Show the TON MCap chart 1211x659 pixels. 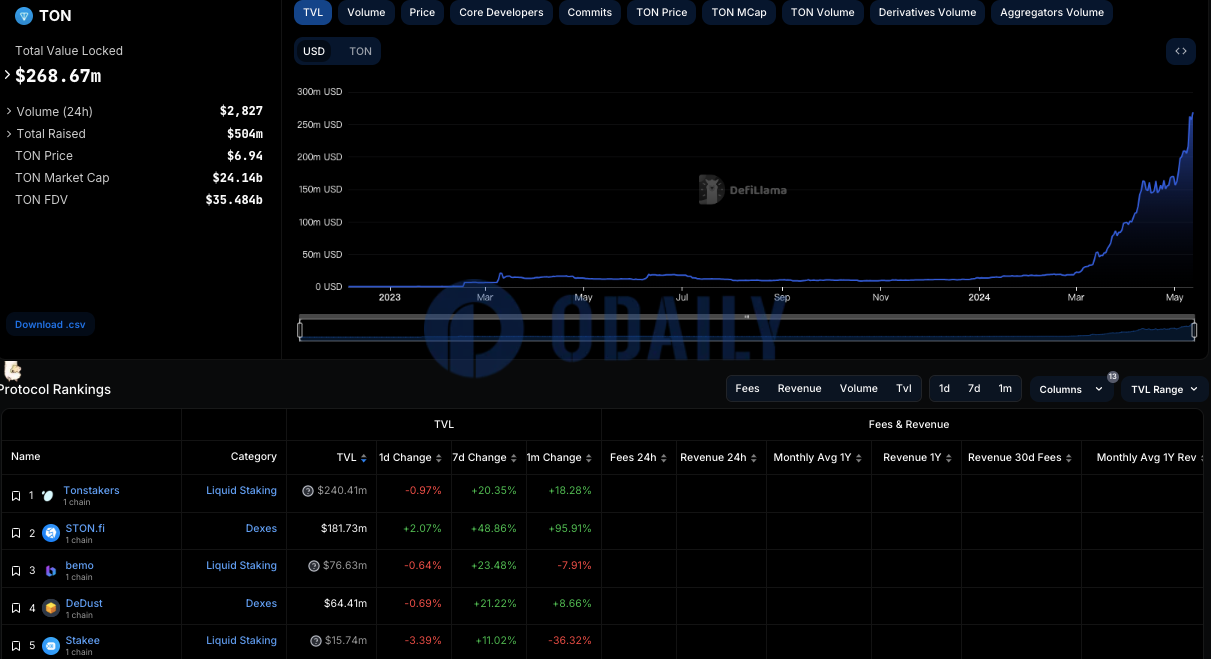[x=738, y=12]
